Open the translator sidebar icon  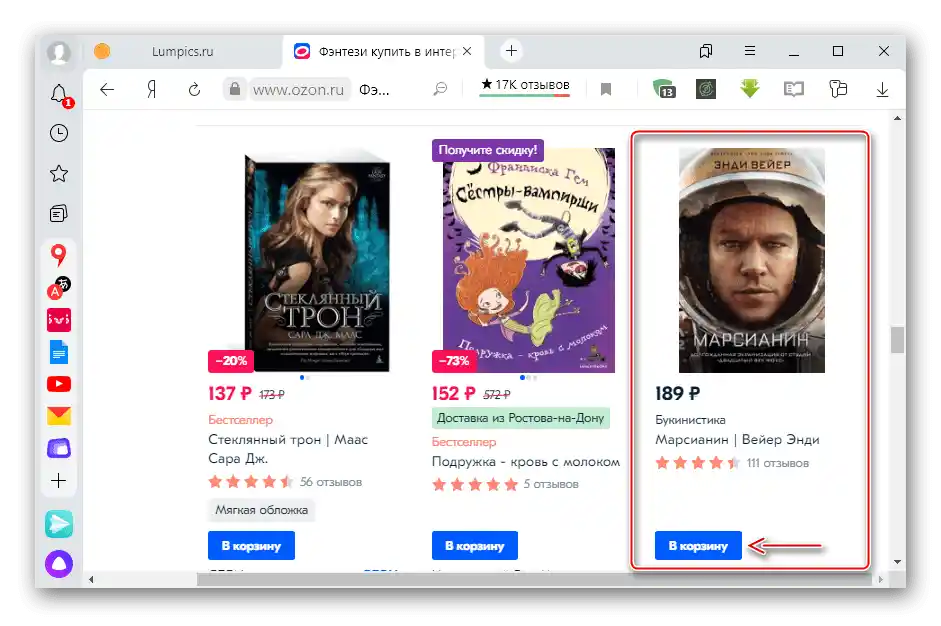[x=59, y=287]
